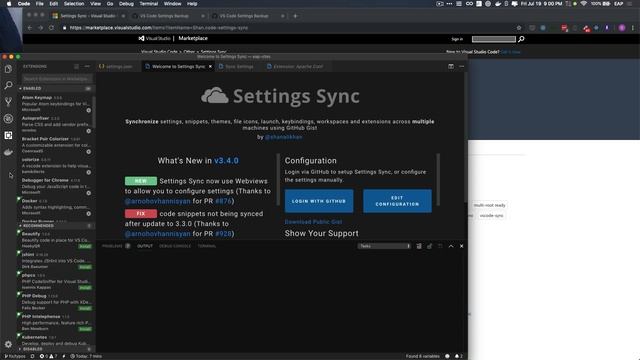The height and width of the screenshot is (360, 640).
Task: Install the jshint extension
Action: (x=85, y=267)
